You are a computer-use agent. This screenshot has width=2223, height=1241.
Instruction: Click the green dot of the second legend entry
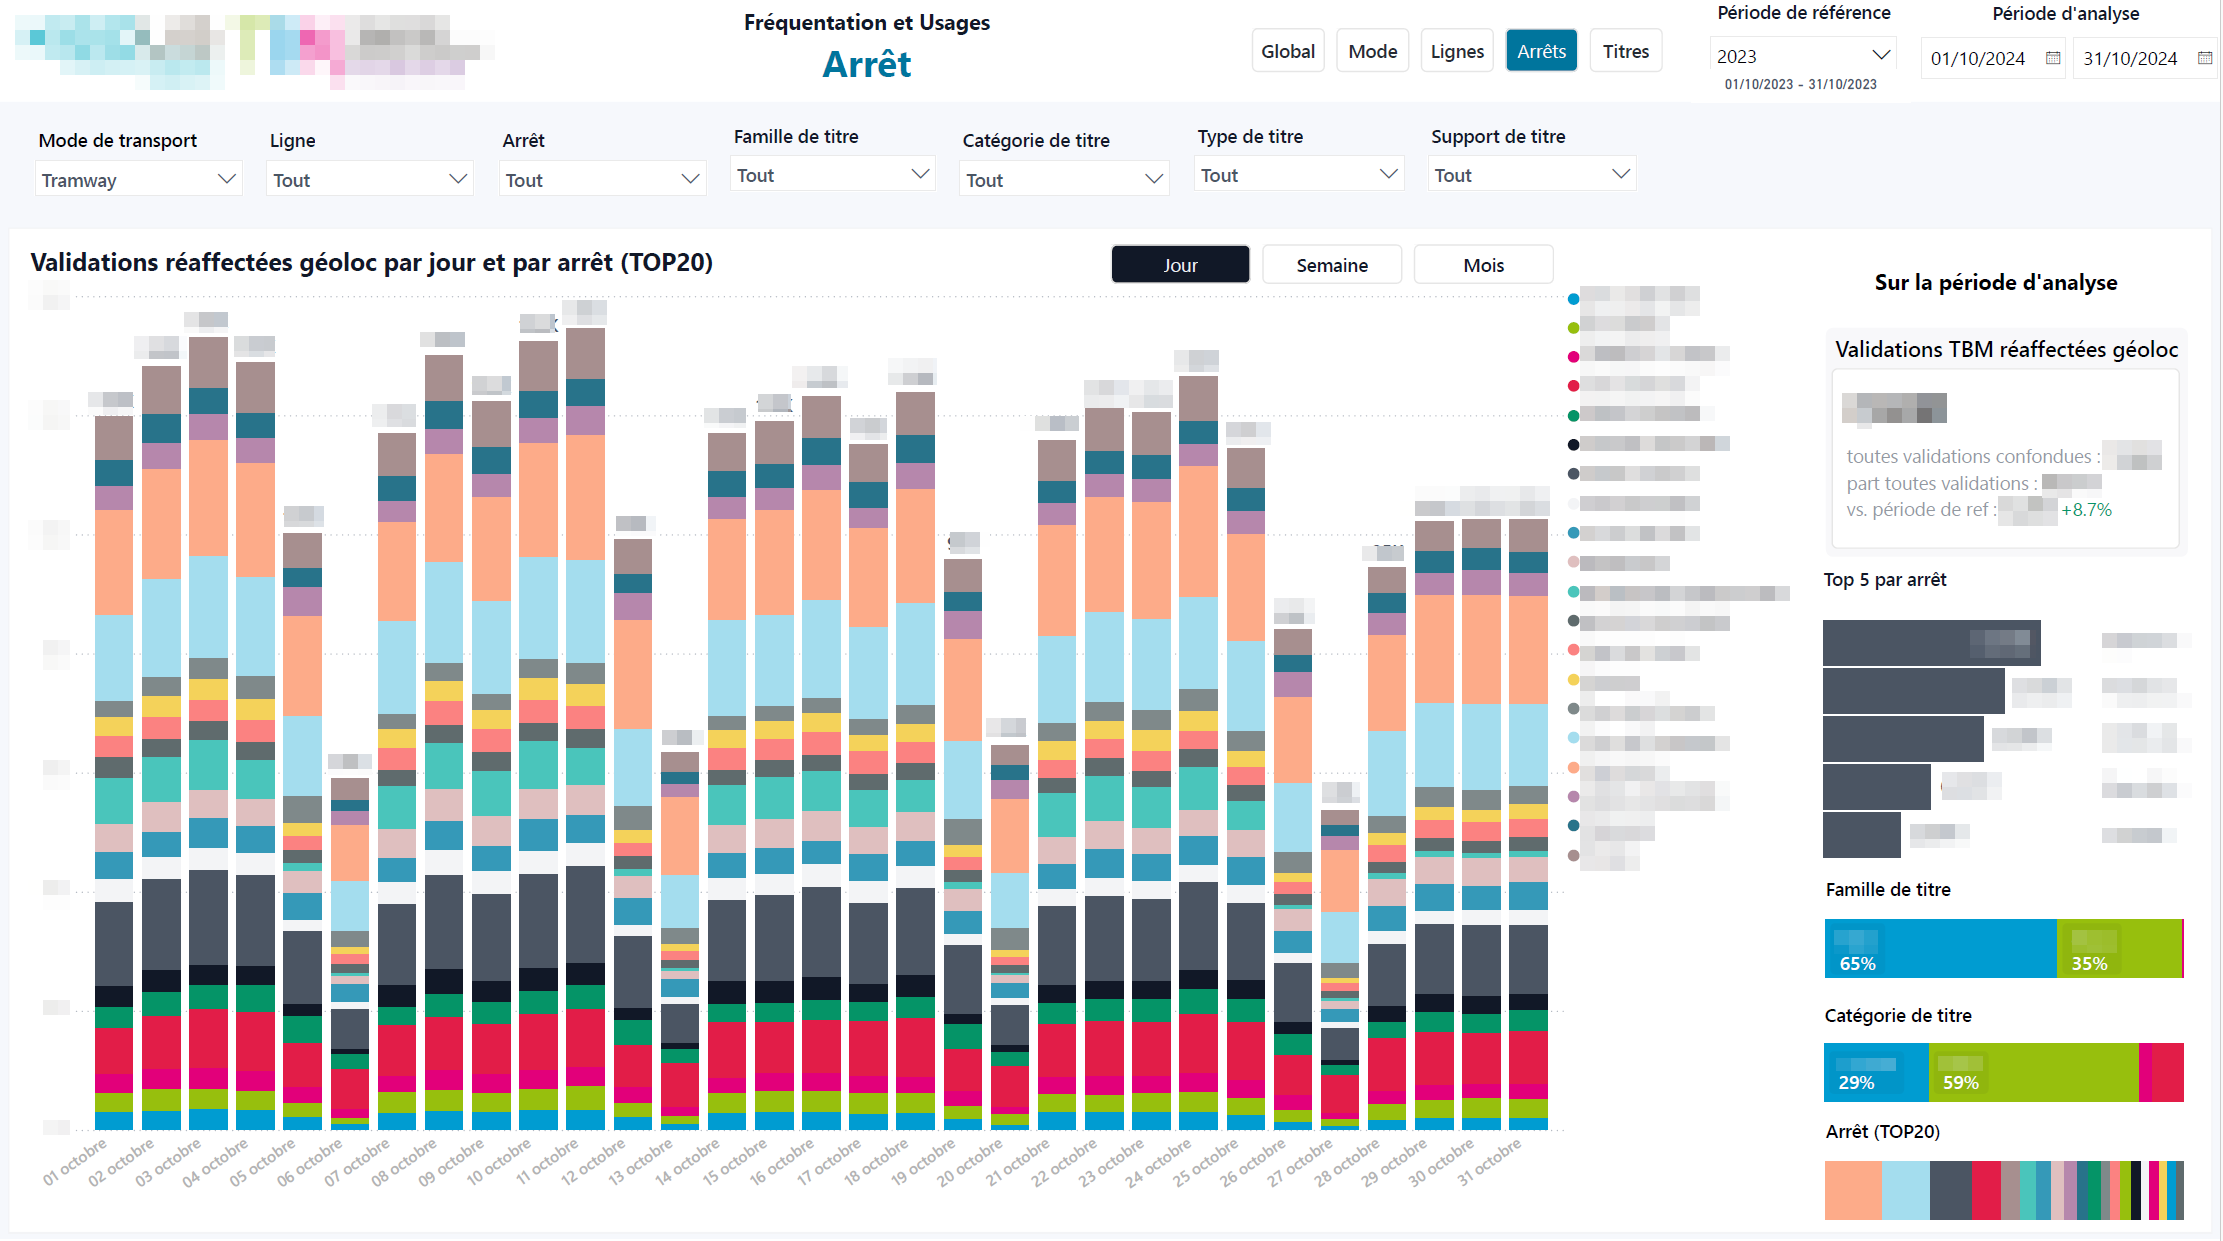(x=1573, y=327)
